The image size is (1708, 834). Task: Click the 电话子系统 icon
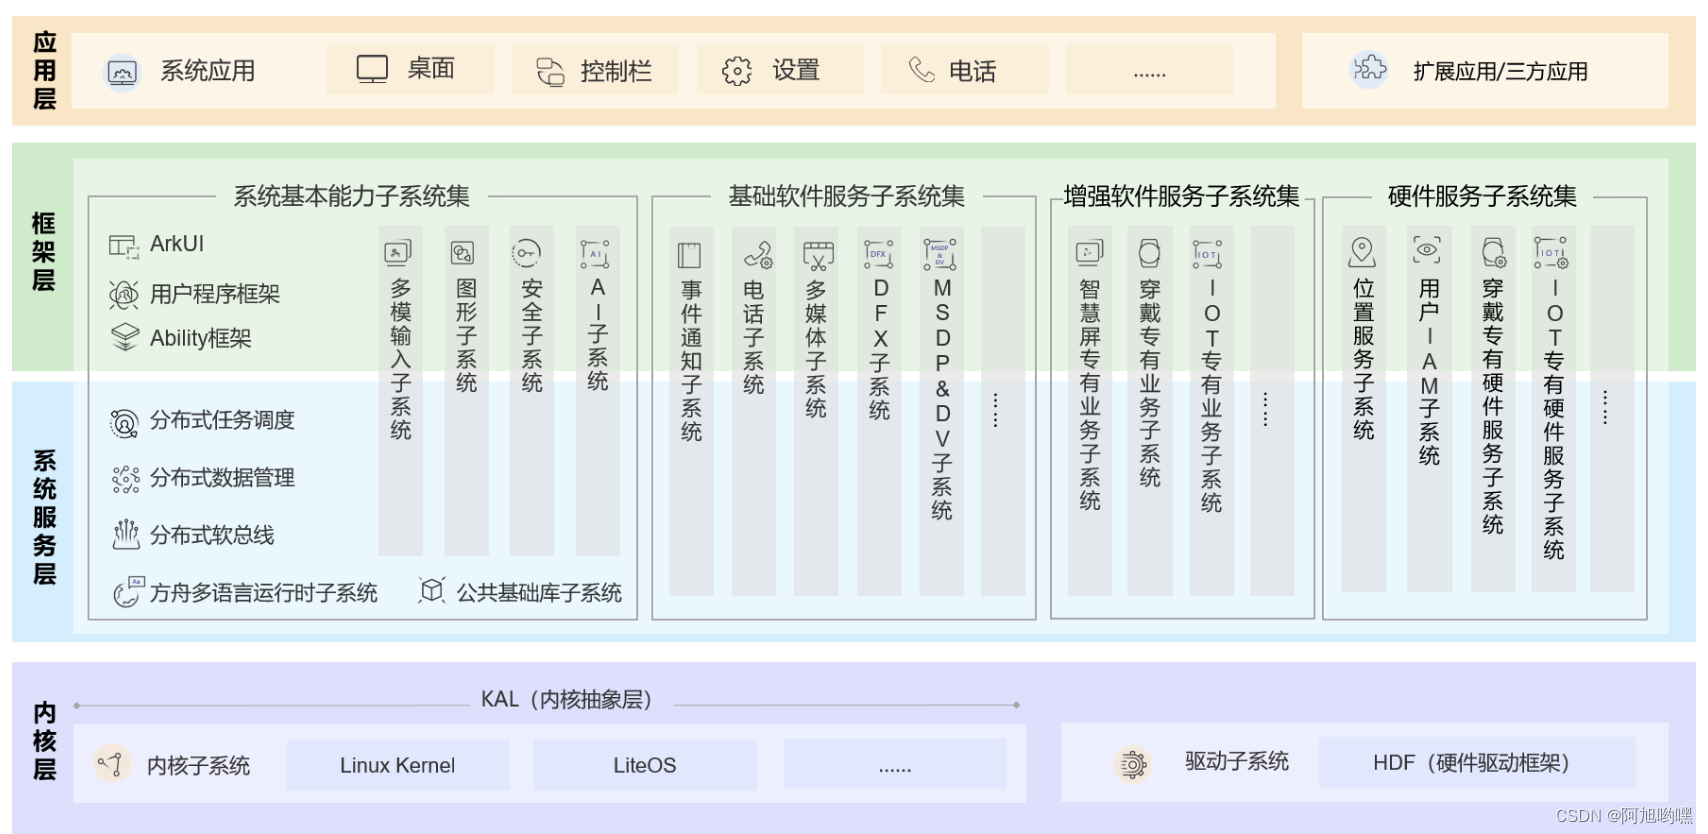[x=758, y=256]
